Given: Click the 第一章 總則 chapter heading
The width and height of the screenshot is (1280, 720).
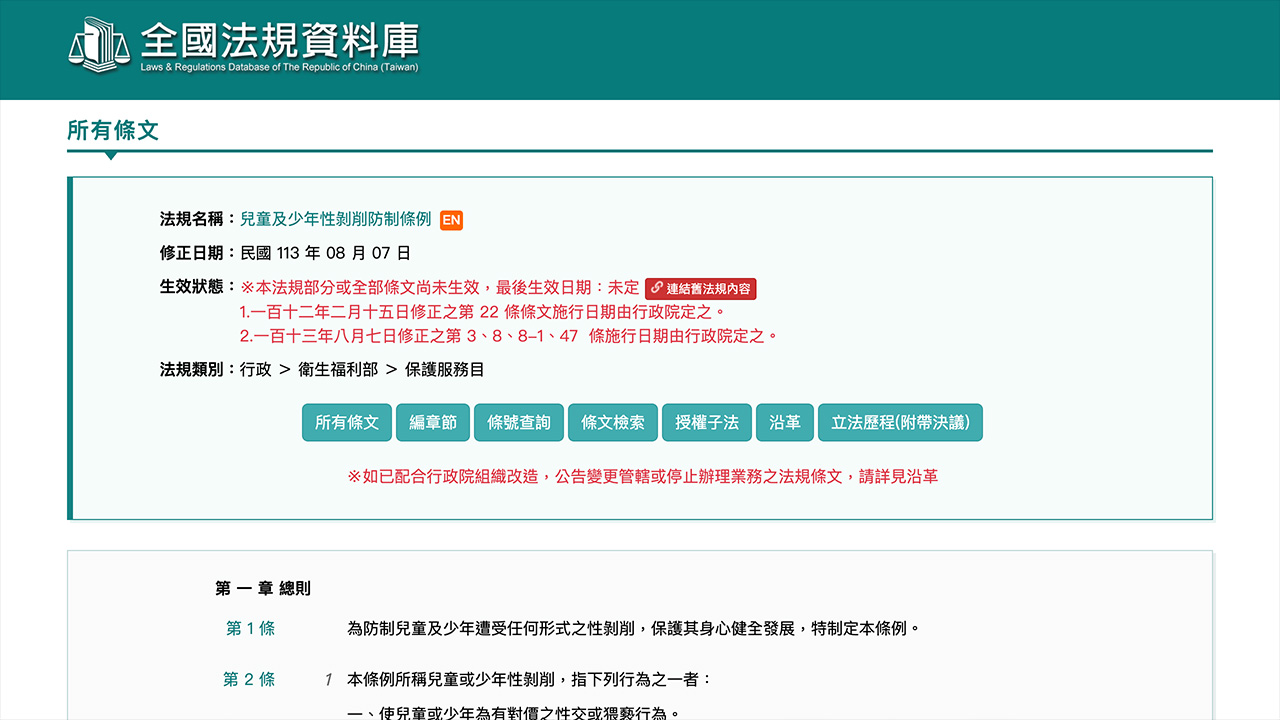Looking at the screenshot, I should point(262,589).
